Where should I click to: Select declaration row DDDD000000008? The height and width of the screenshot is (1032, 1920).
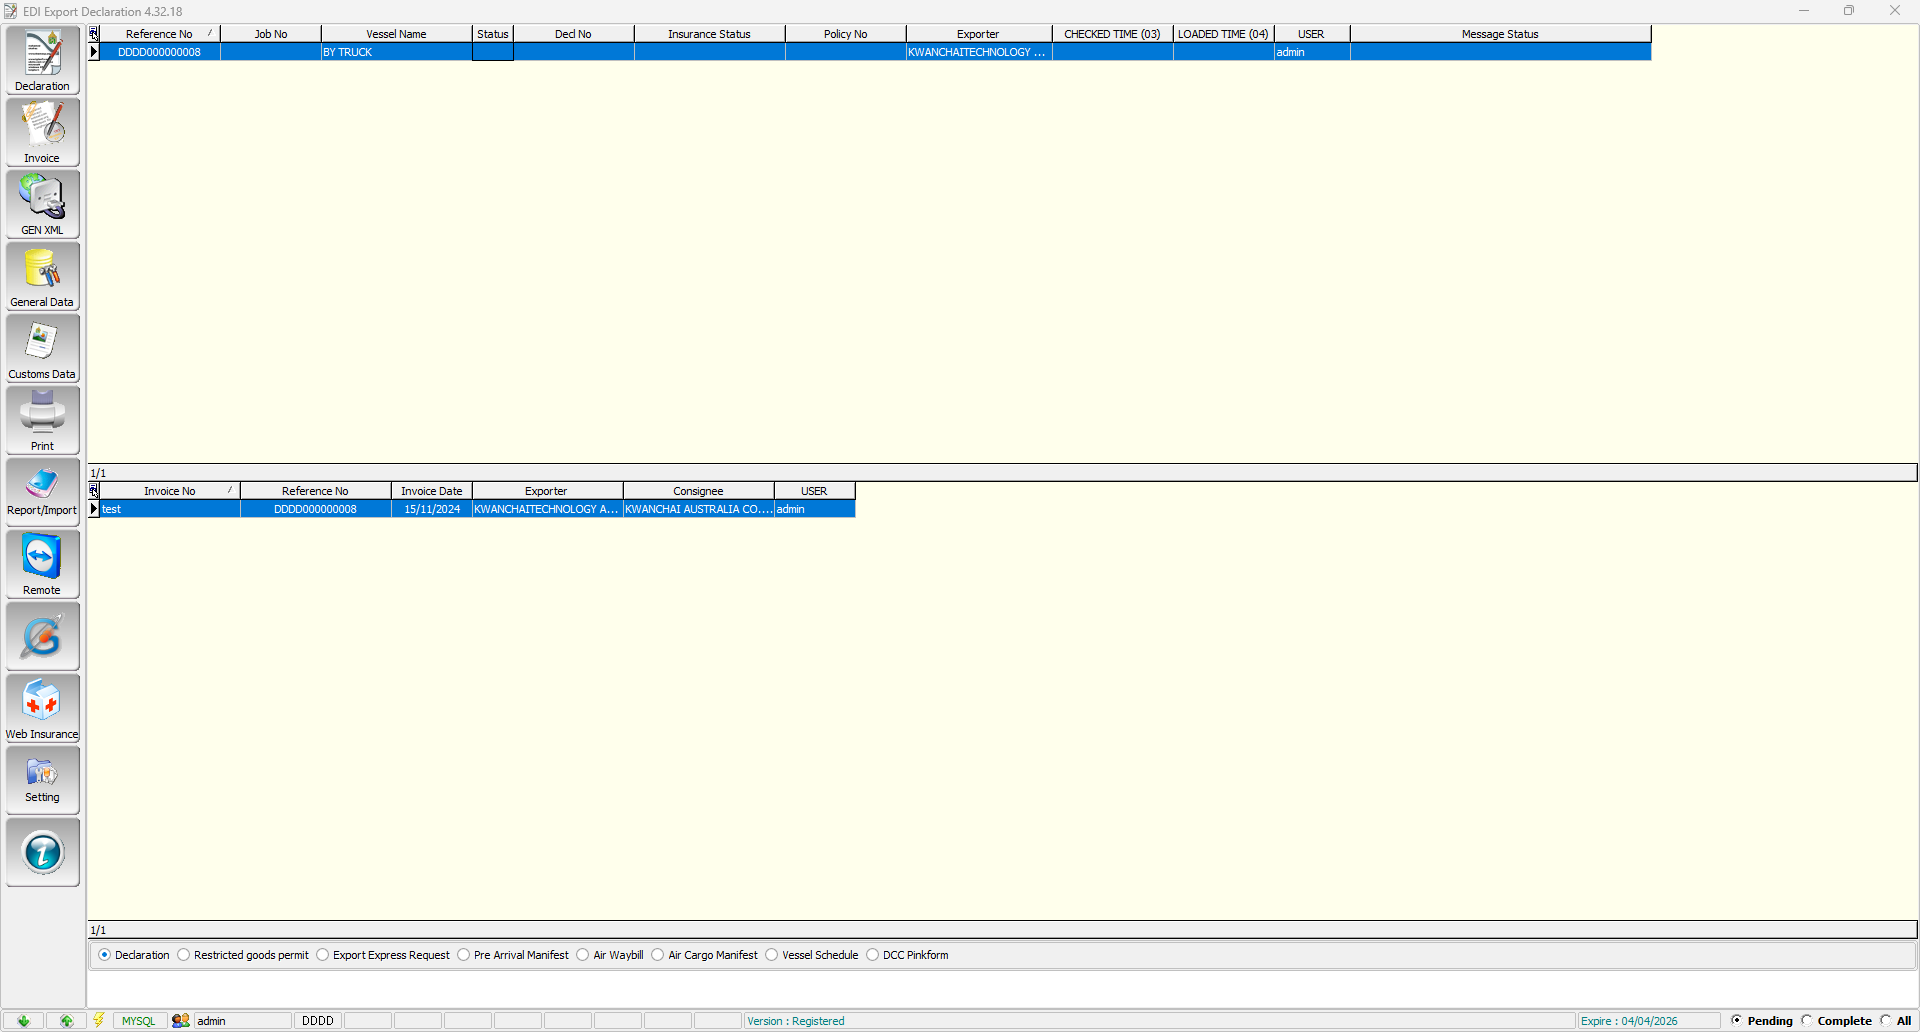click(159, 52)
